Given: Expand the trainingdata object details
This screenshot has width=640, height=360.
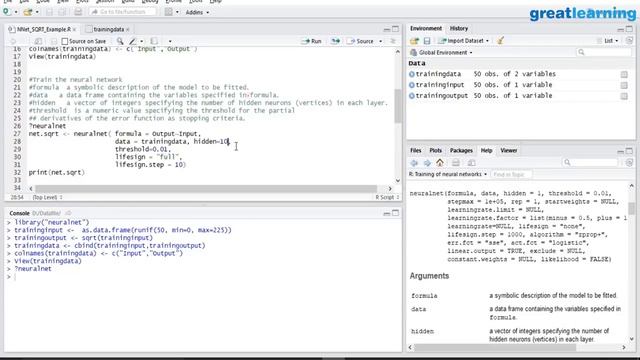Looking at the screenshot, I should click(x=411, y=74).
